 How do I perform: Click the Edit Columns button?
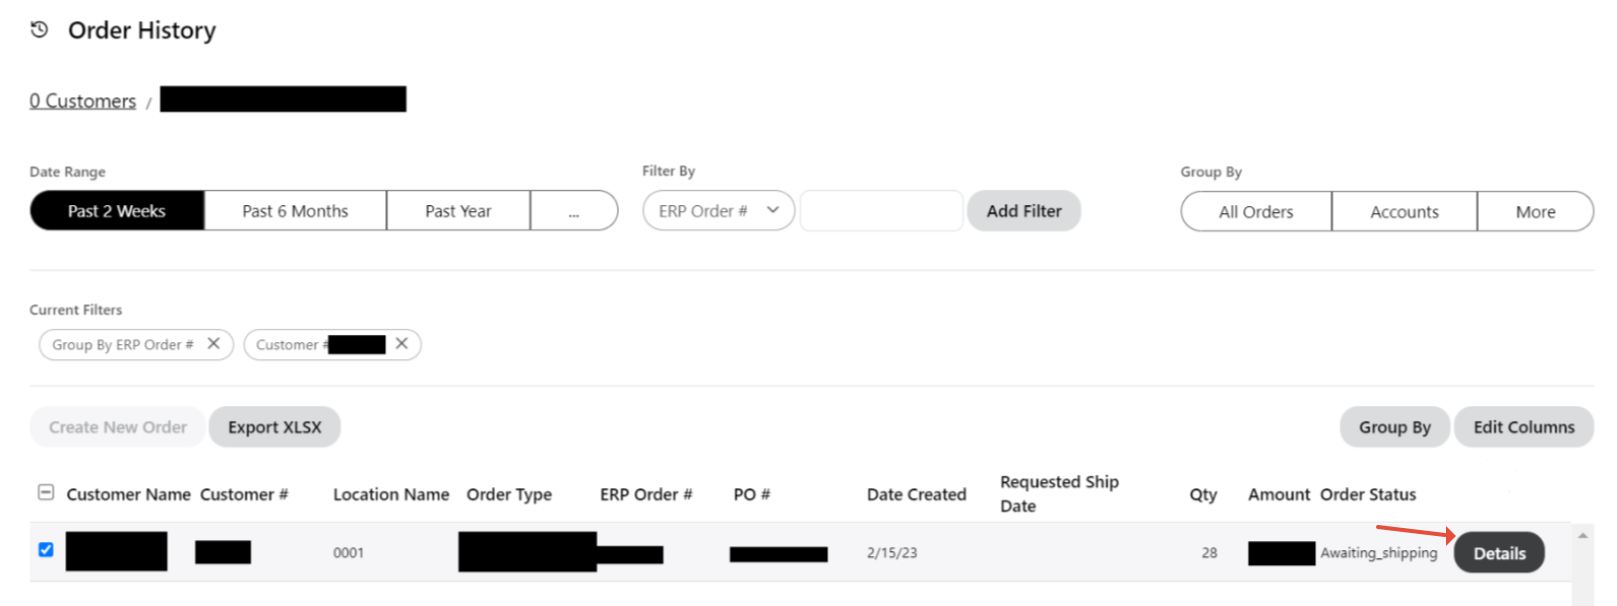(1523, 427)
